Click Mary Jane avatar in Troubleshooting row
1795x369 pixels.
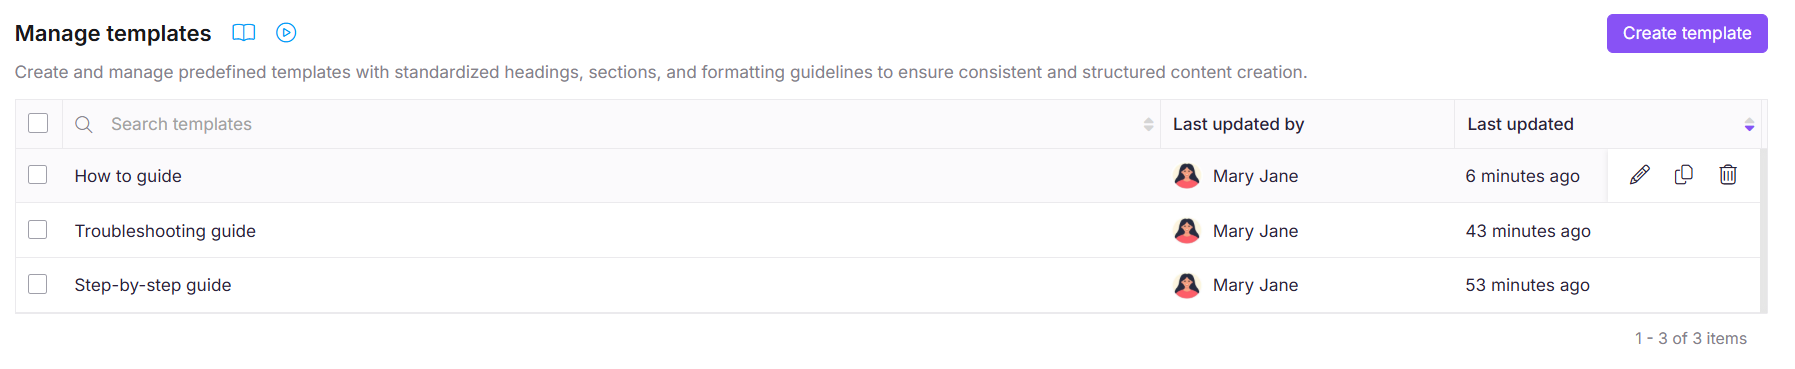pyautogui.click(x=1187, y=231)
